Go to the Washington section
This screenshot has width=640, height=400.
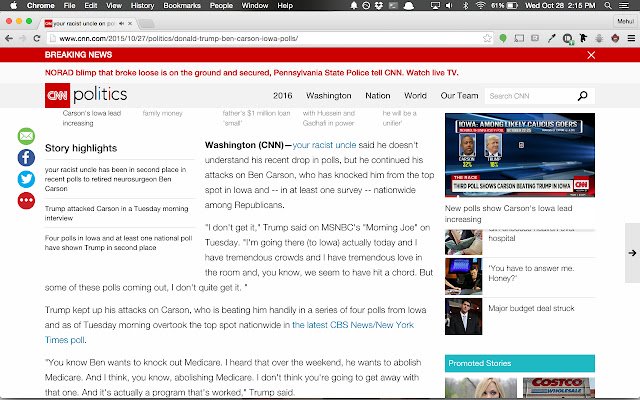click(329, 96)
